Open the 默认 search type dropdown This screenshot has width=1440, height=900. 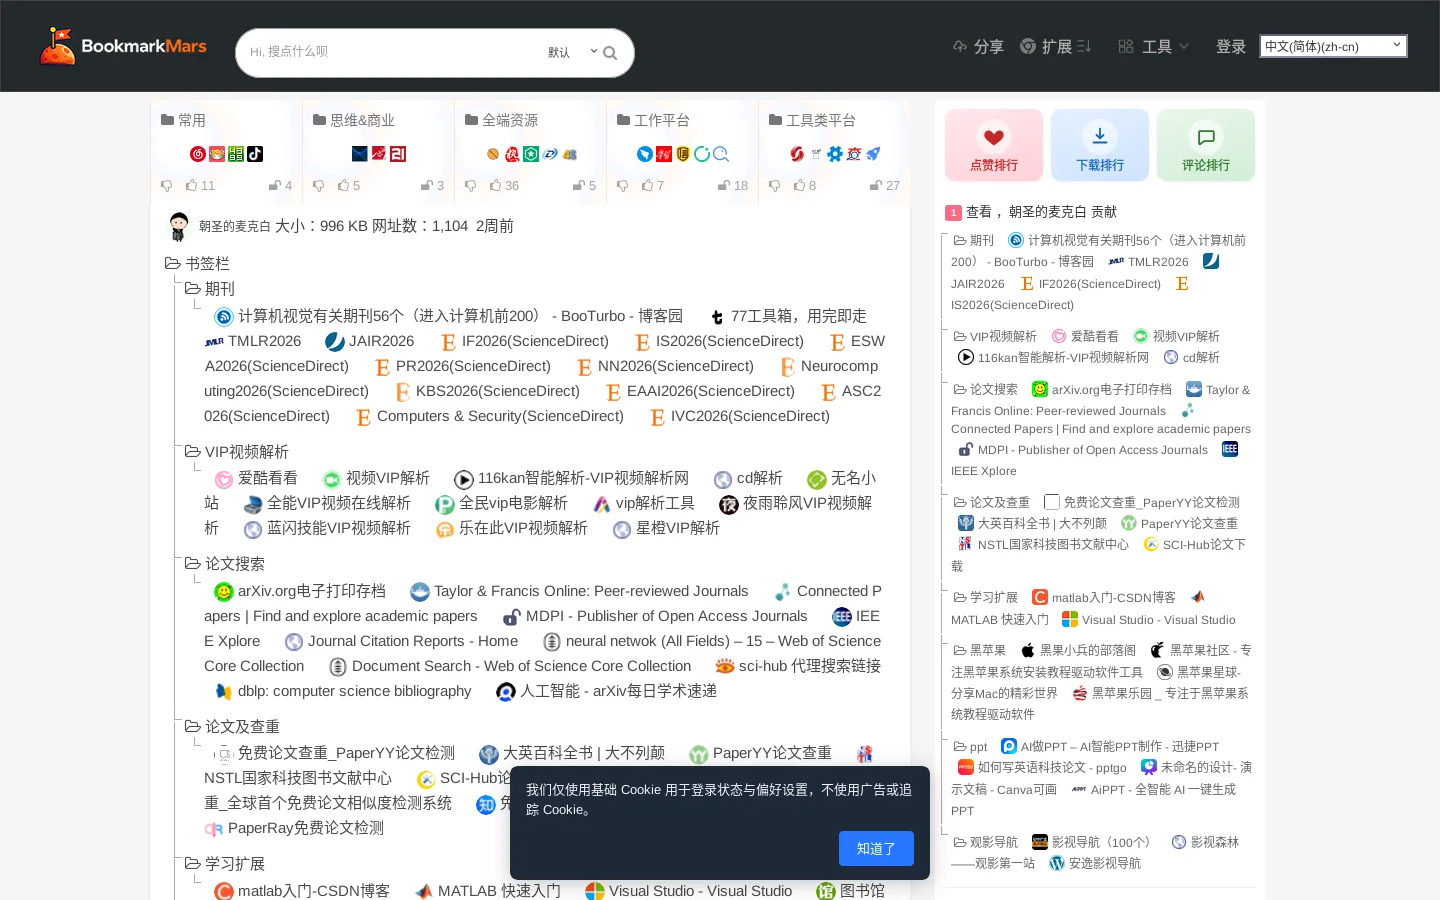pos(572,52)
